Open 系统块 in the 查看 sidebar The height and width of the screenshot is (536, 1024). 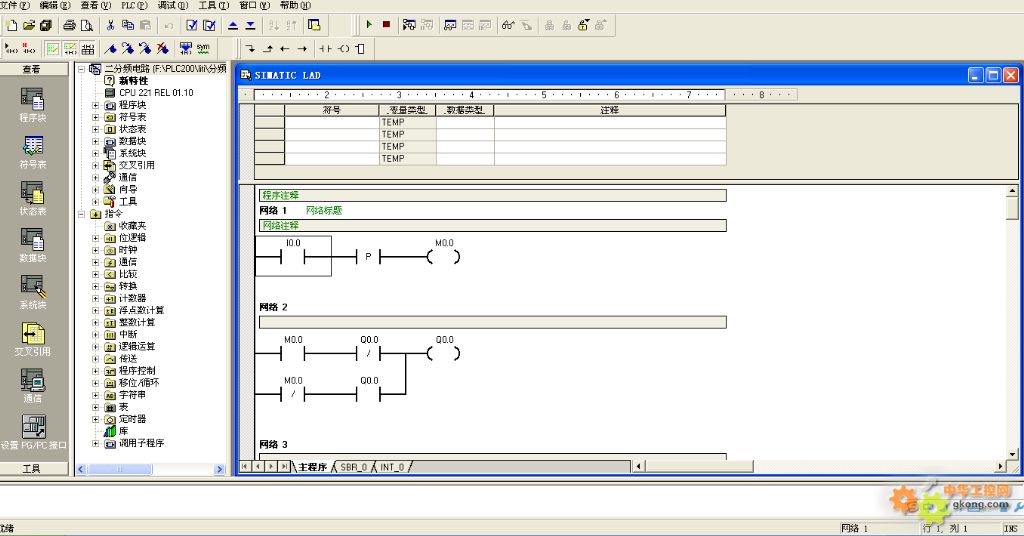click(x=32, y=292)
